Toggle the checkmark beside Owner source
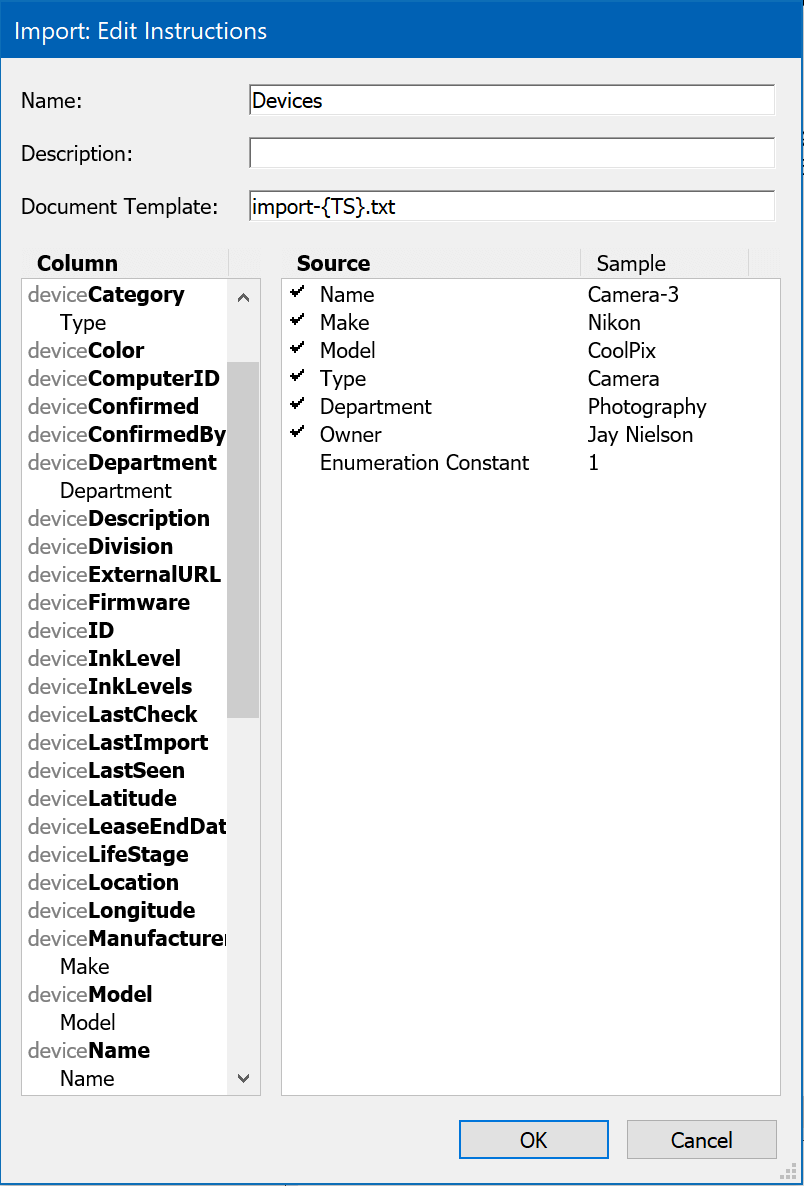Viewport: 804px width, 1186px height. [x=297, y=433]
